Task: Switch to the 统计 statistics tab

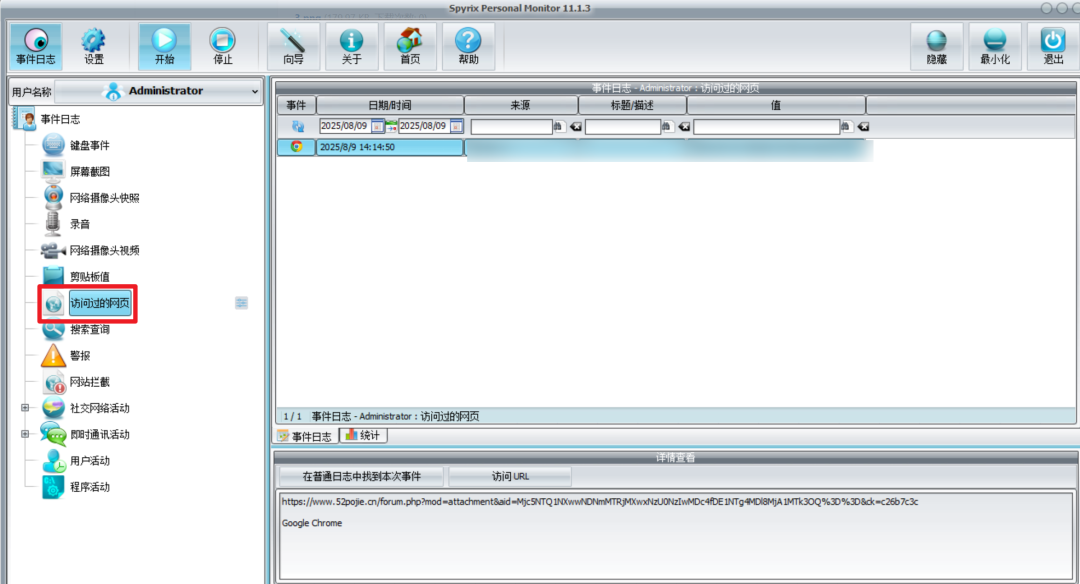Action: click(363, 435)
